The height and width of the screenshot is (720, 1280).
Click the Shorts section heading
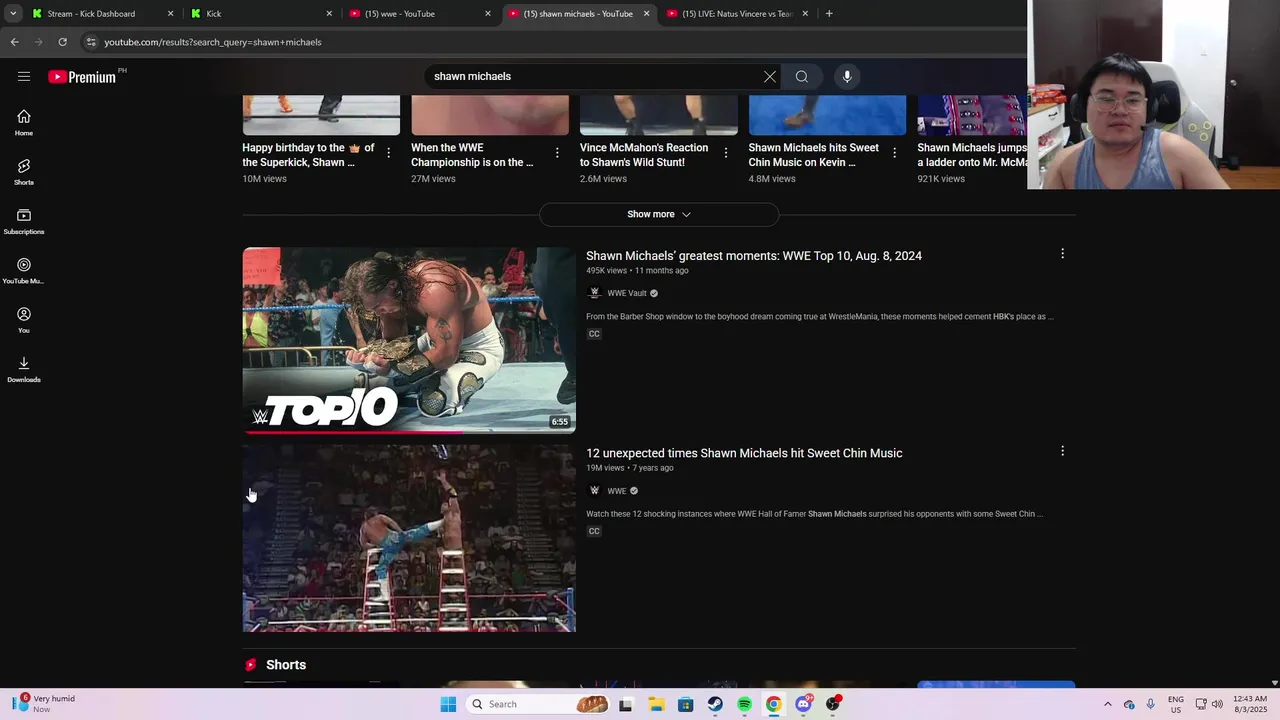pyautogui.click(x=286, y=665)
